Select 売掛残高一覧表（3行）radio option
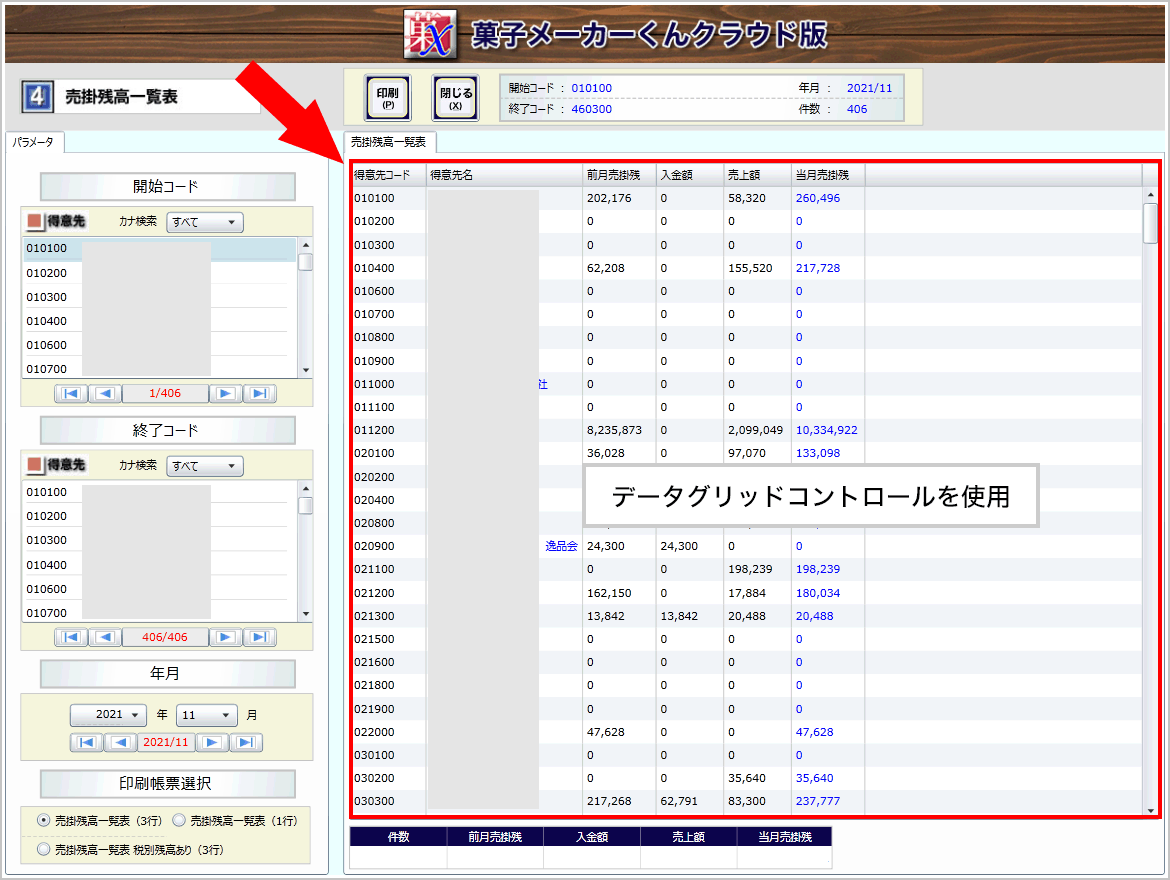Viewport: 1170px width, 880px height. (44, 820)
